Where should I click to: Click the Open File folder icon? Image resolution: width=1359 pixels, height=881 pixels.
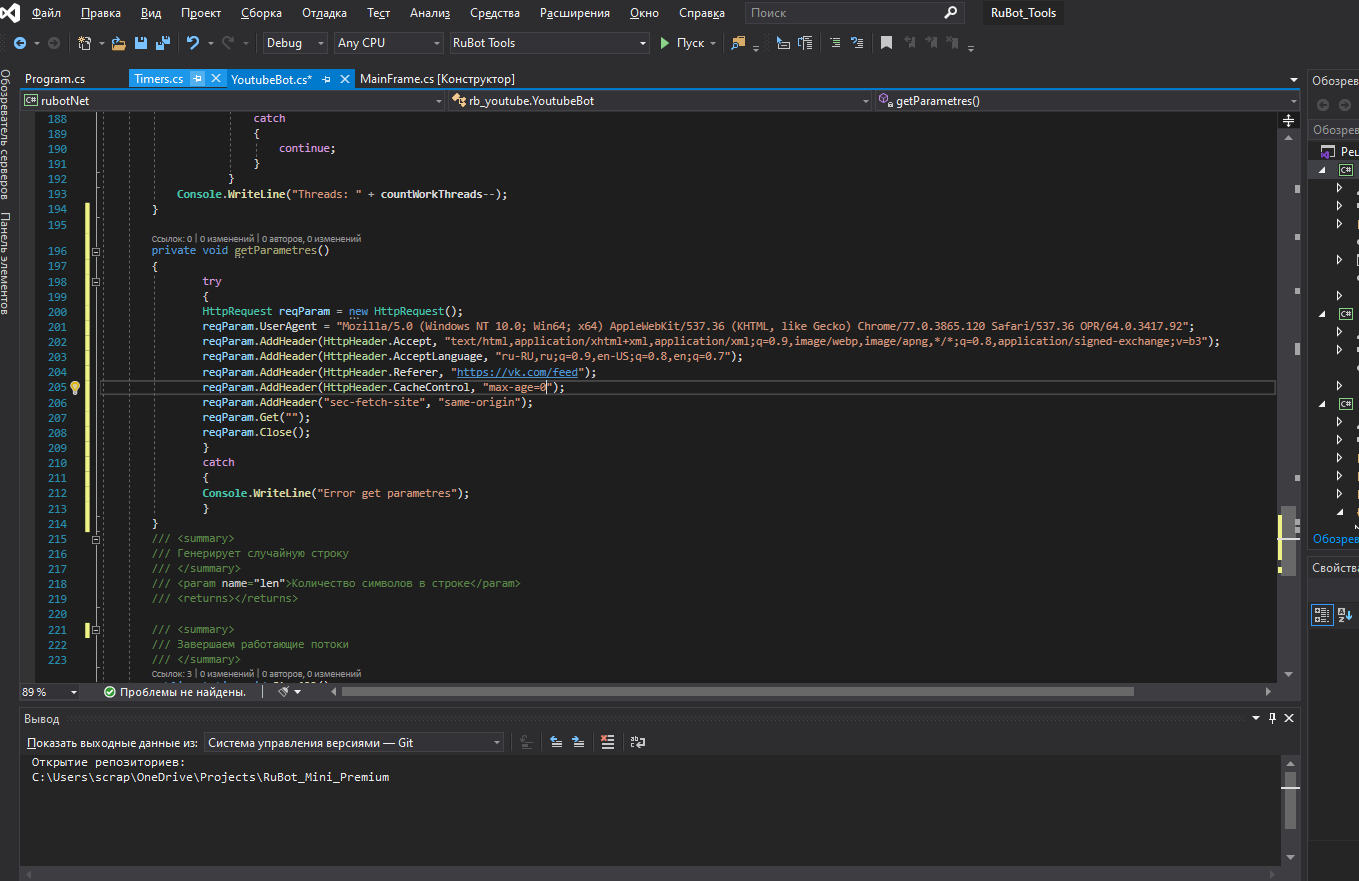(119, 43)
